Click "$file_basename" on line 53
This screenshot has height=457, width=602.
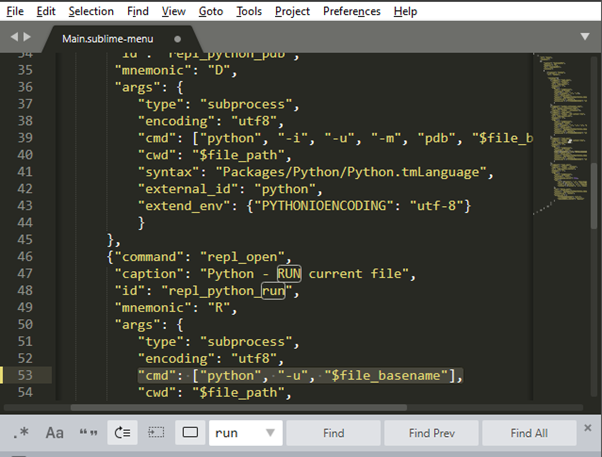coord(386,375)
